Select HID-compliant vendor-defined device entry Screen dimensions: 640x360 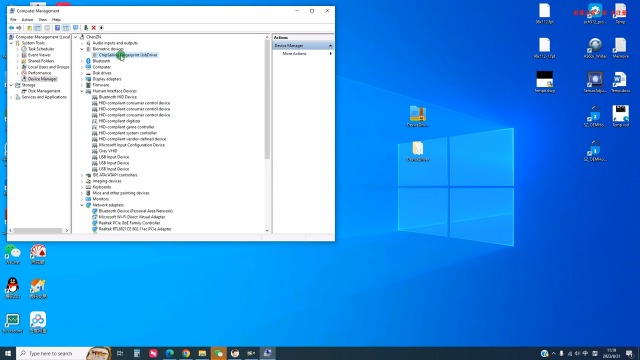tap(132, 139)
